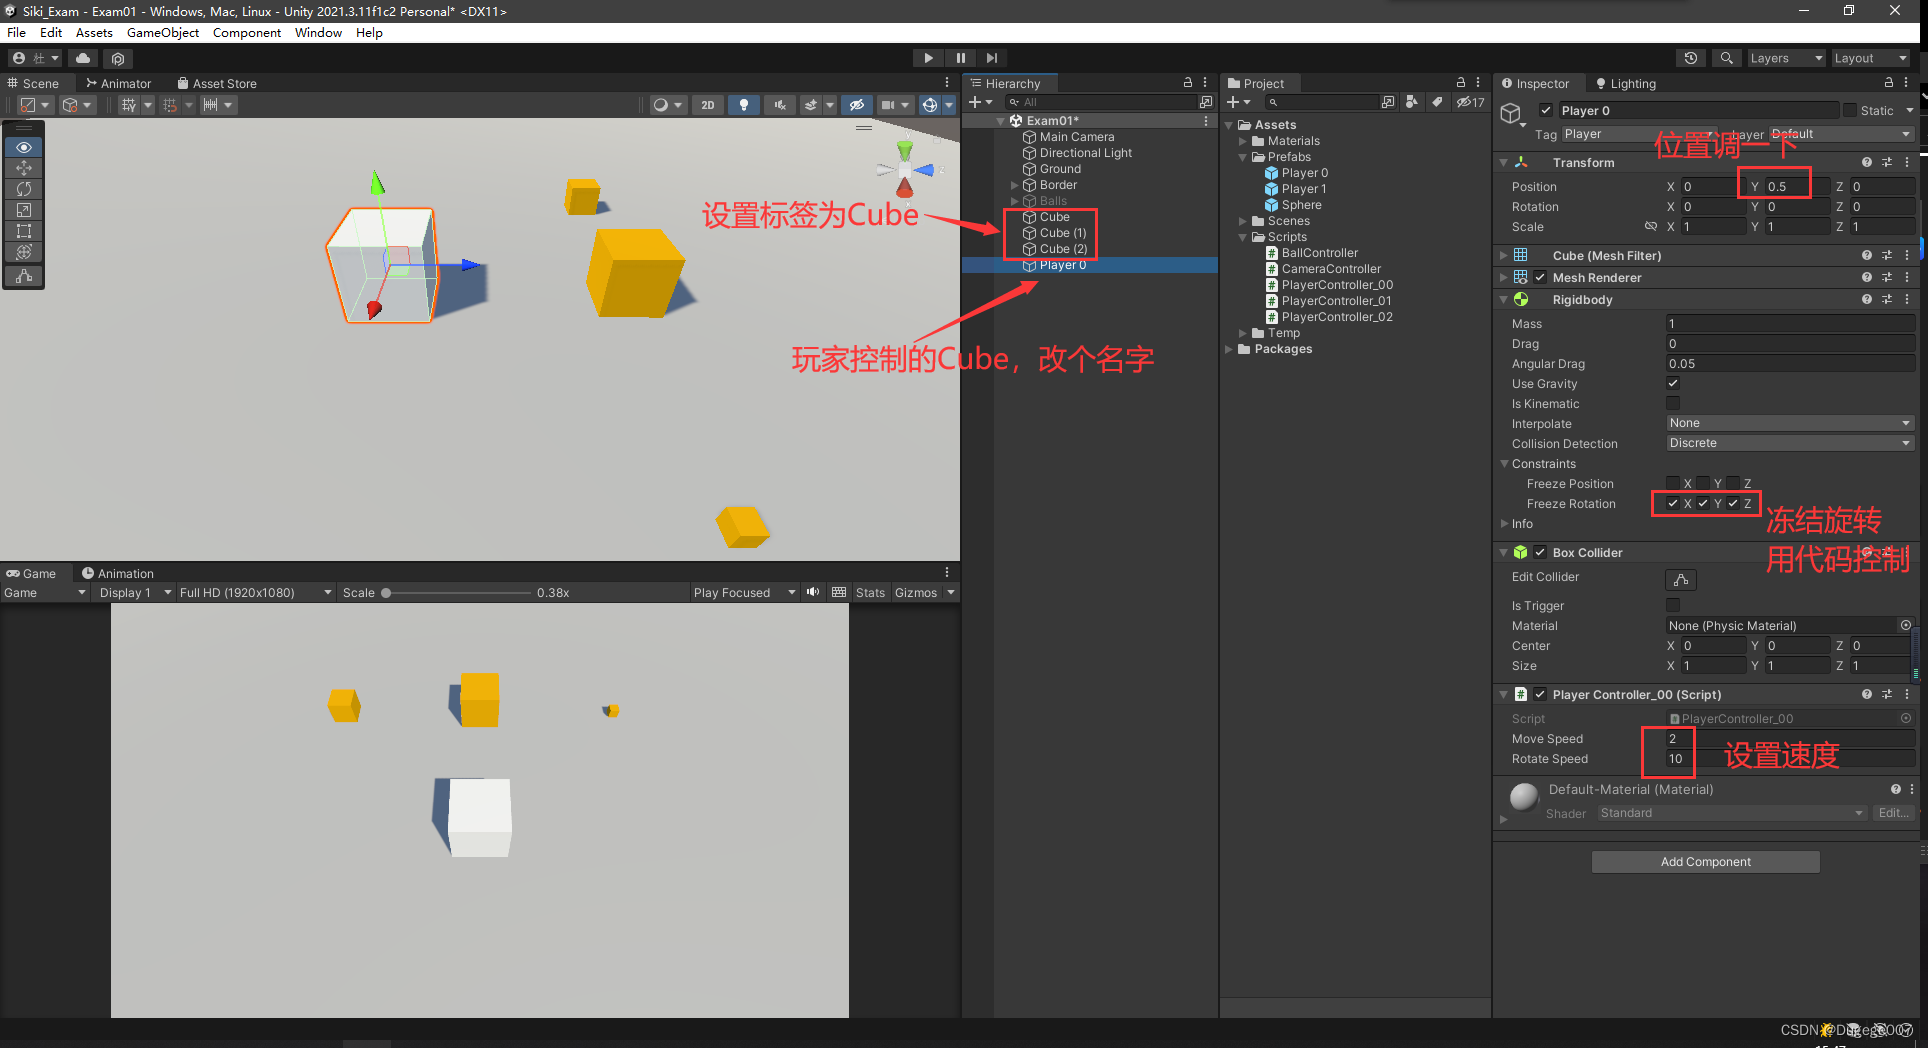Advance one frame with Step button

pyautogui.click(x=991, y=58)
